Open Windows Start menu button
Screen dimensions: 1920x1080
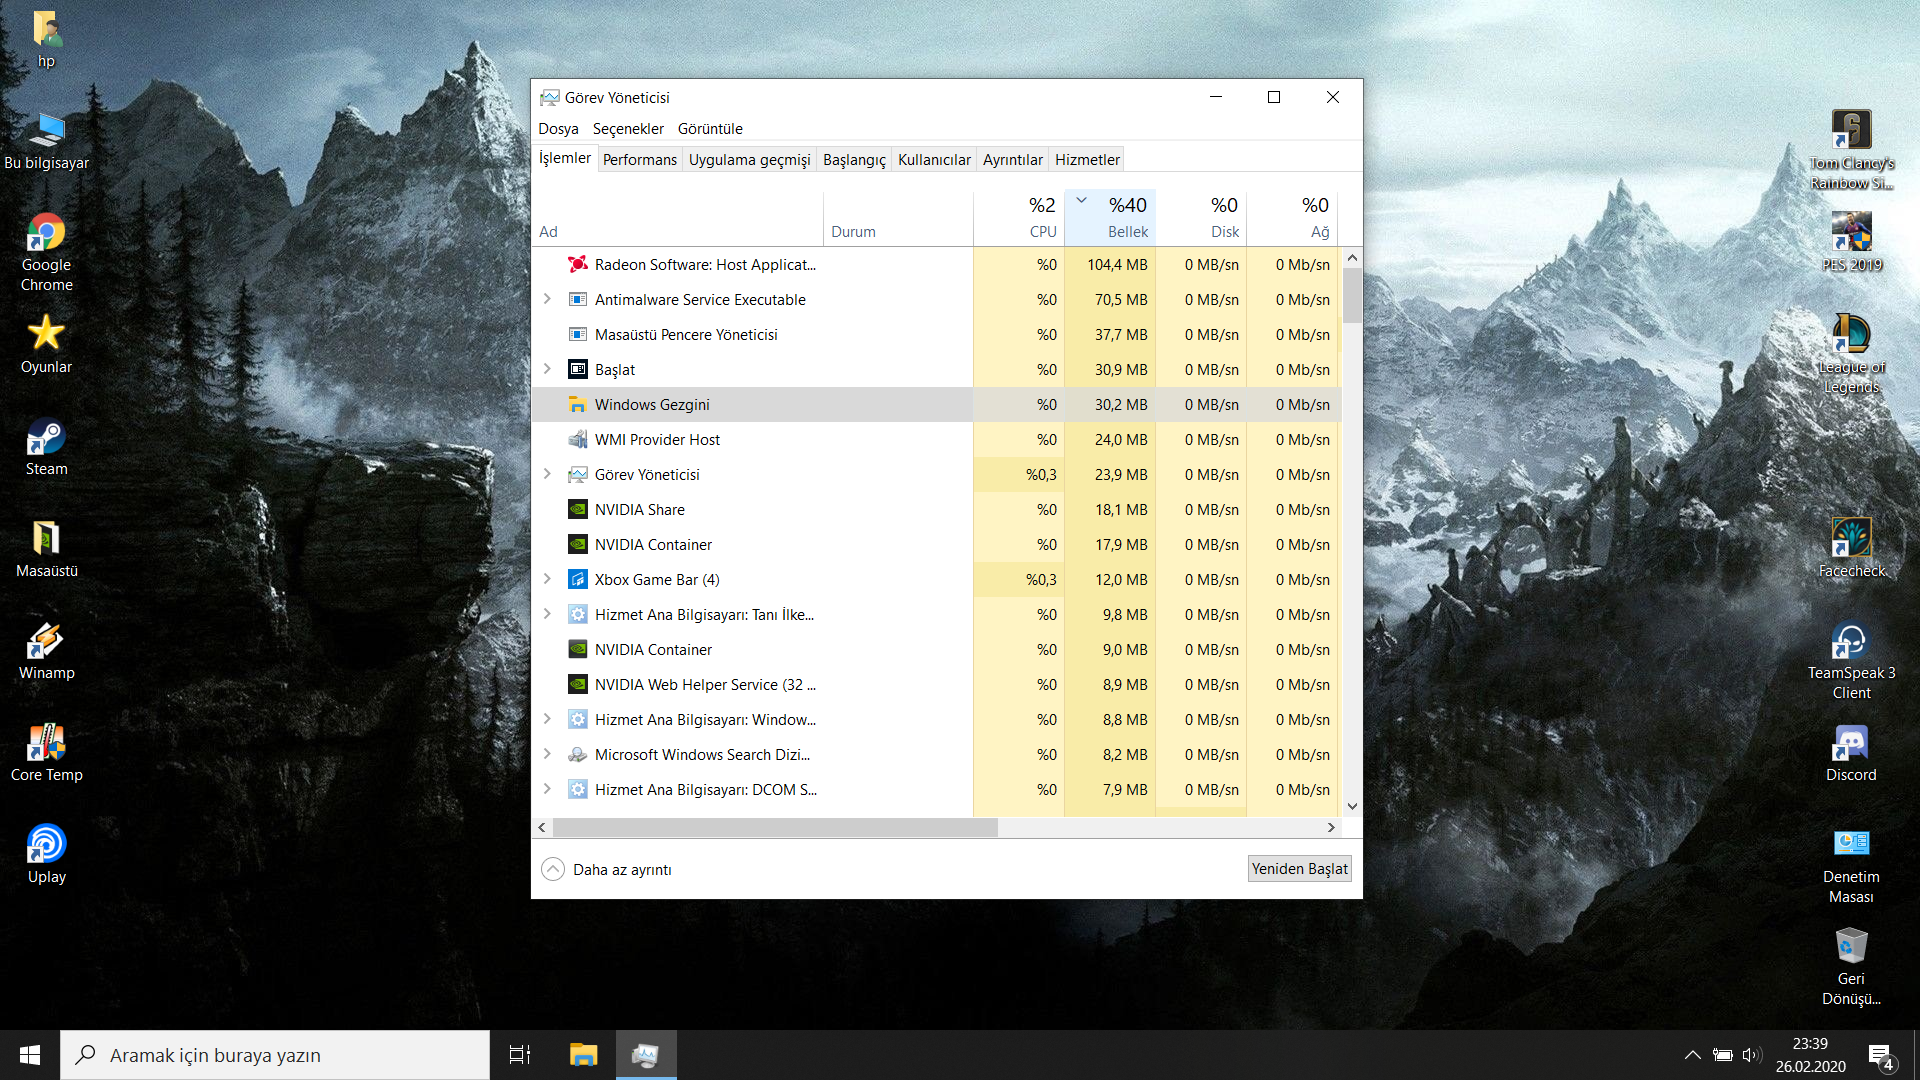click(x=30, y=1055)
